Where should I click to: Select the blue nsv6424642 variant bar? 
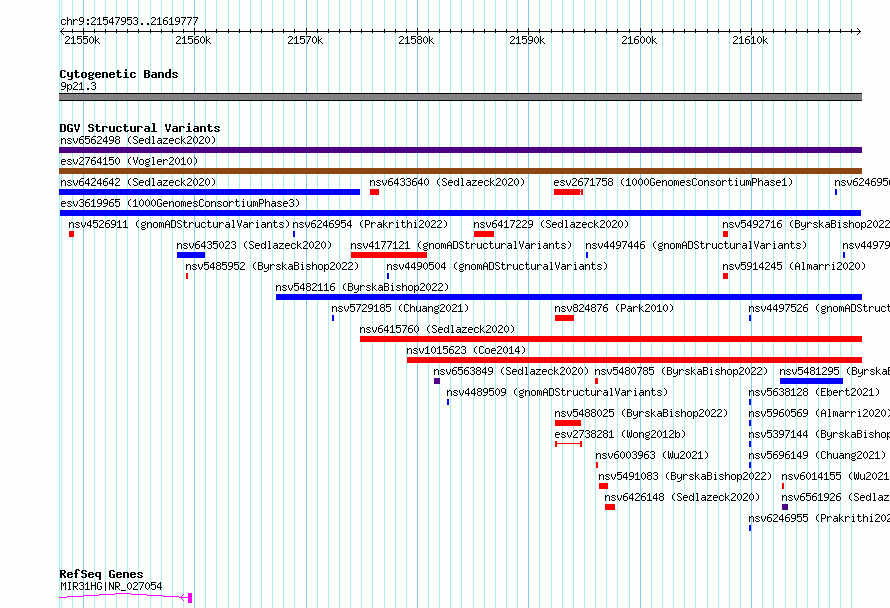point(209,192)
